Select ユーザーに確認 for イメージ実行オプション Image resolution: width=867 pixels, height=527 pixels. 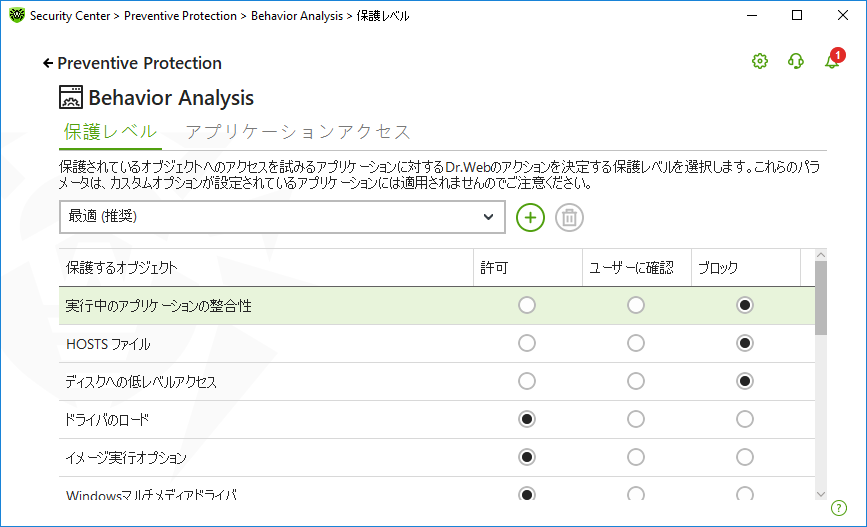click(x=636, y=457)
